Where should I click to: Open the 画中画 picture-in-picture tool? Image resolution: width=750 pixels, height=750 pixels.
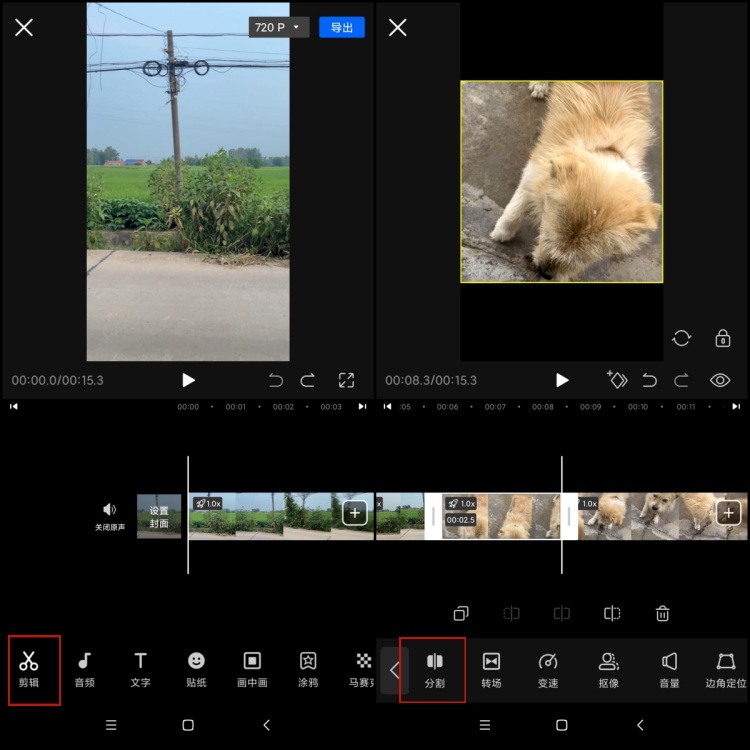(252, 669)
